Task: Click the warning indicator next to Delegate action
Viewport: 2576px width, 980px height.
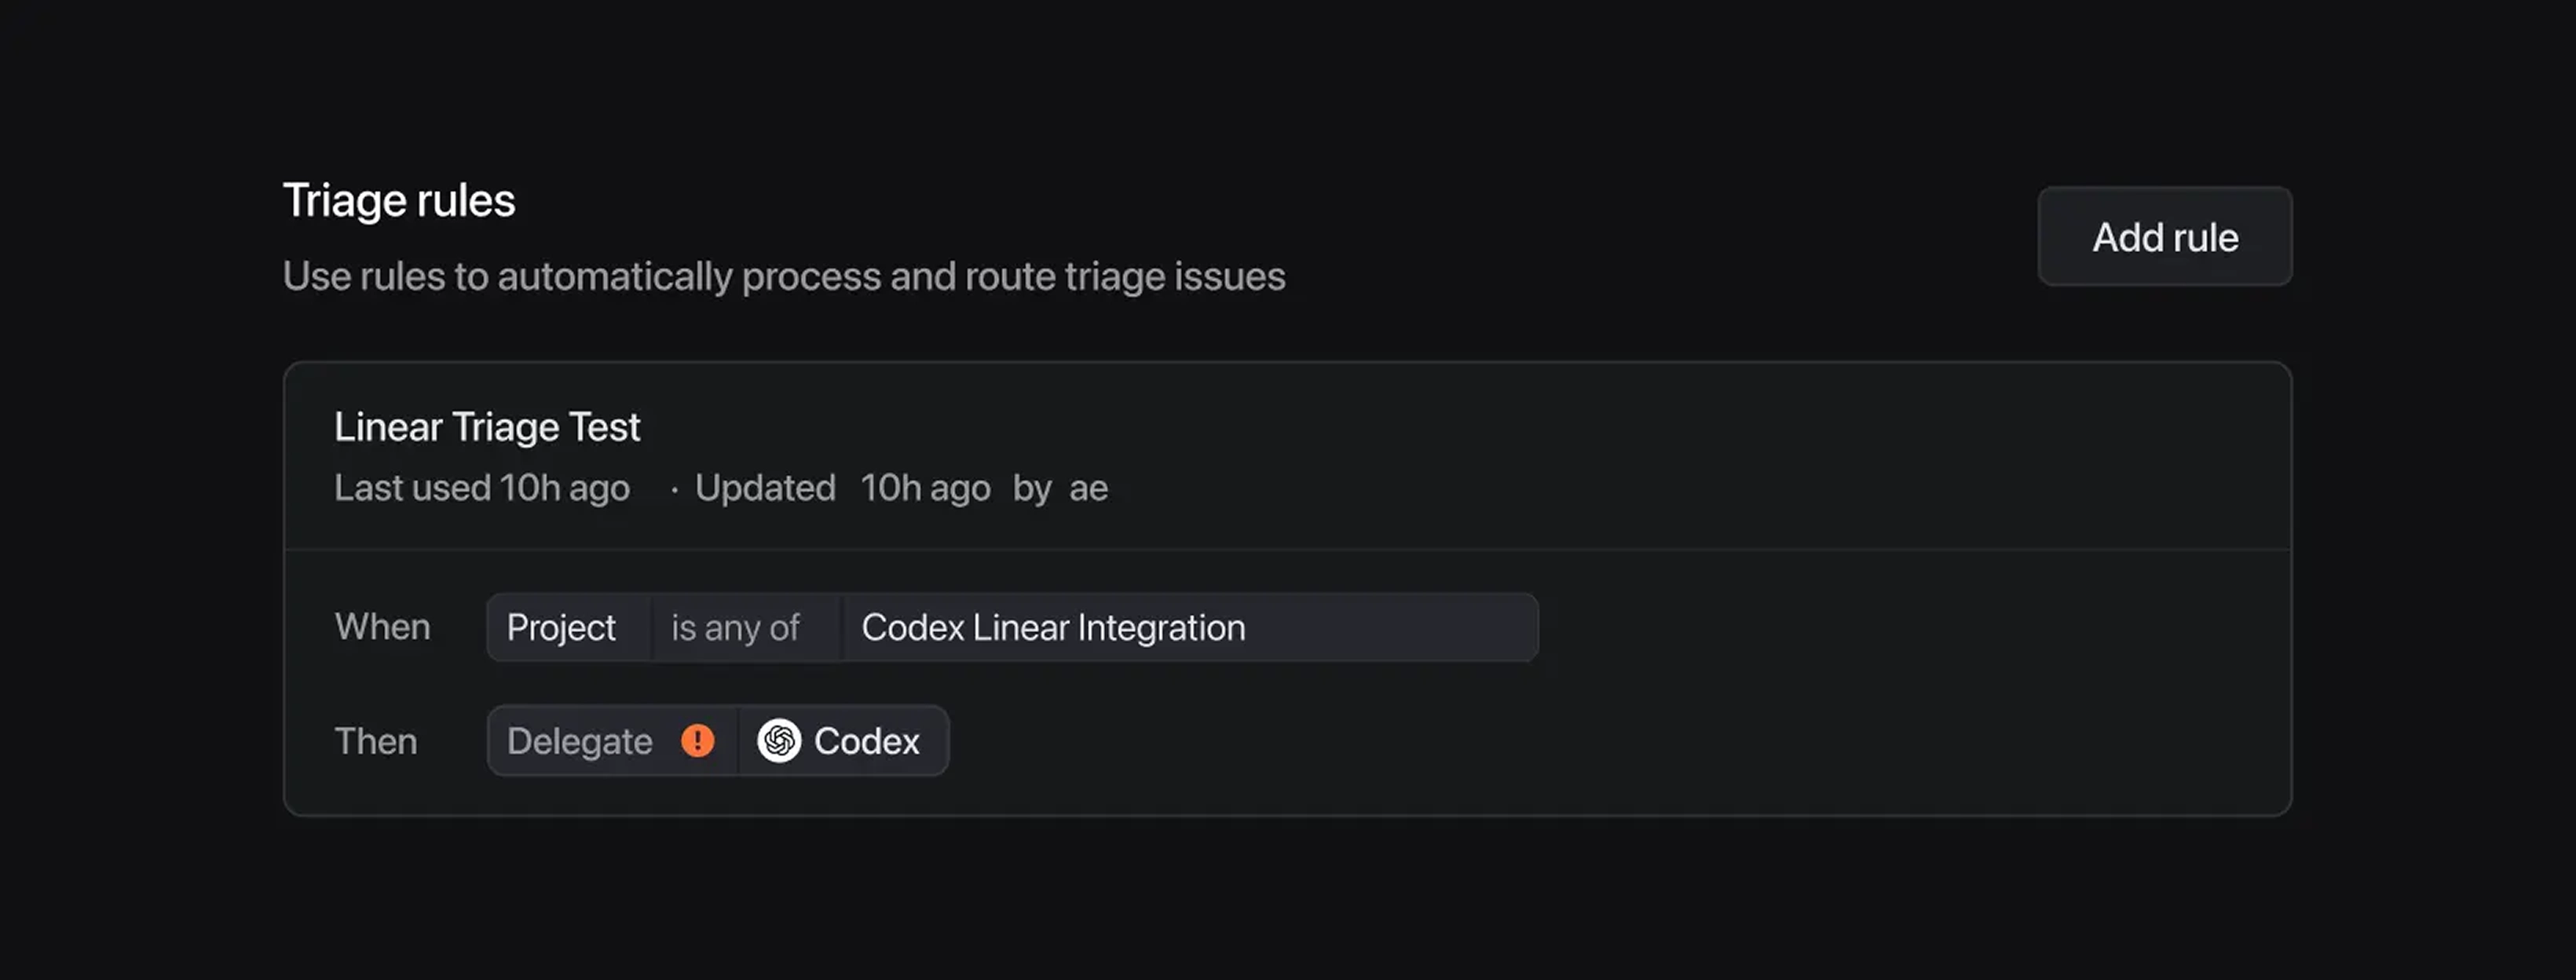Action: click(699, 741)
